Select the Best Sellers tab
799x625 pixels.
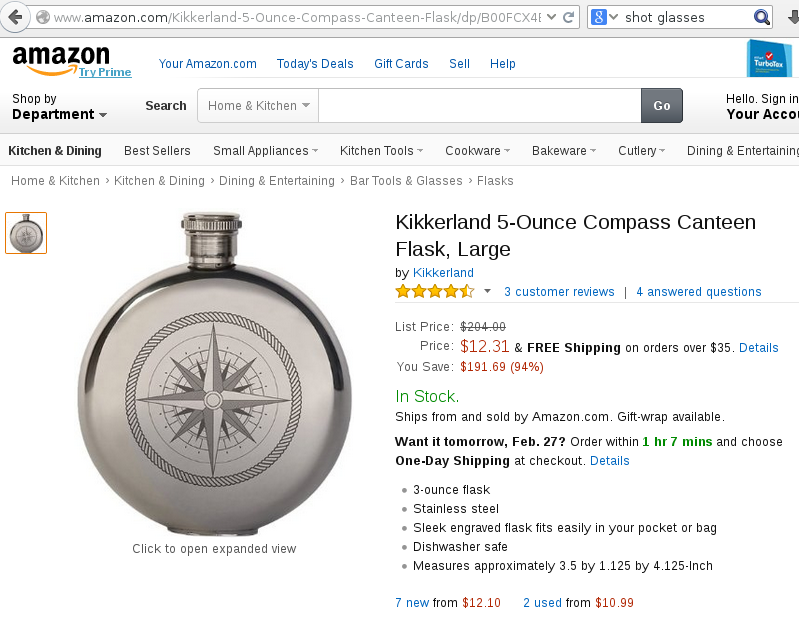point(157,151)
